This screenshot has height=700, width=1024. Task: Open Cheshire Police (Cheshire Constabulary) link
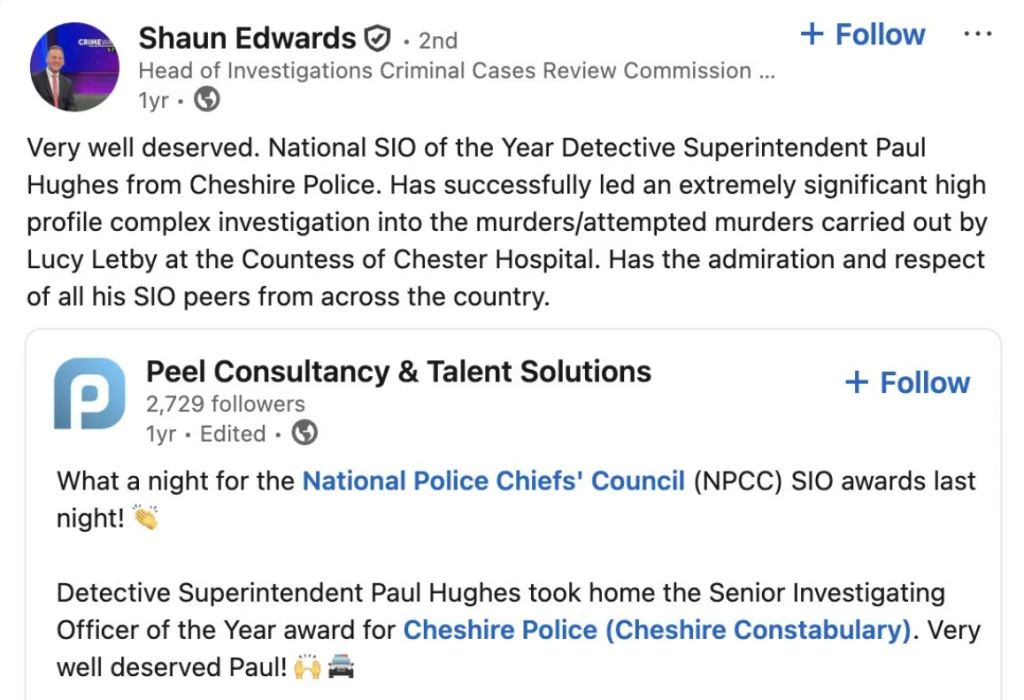[657, 631]
